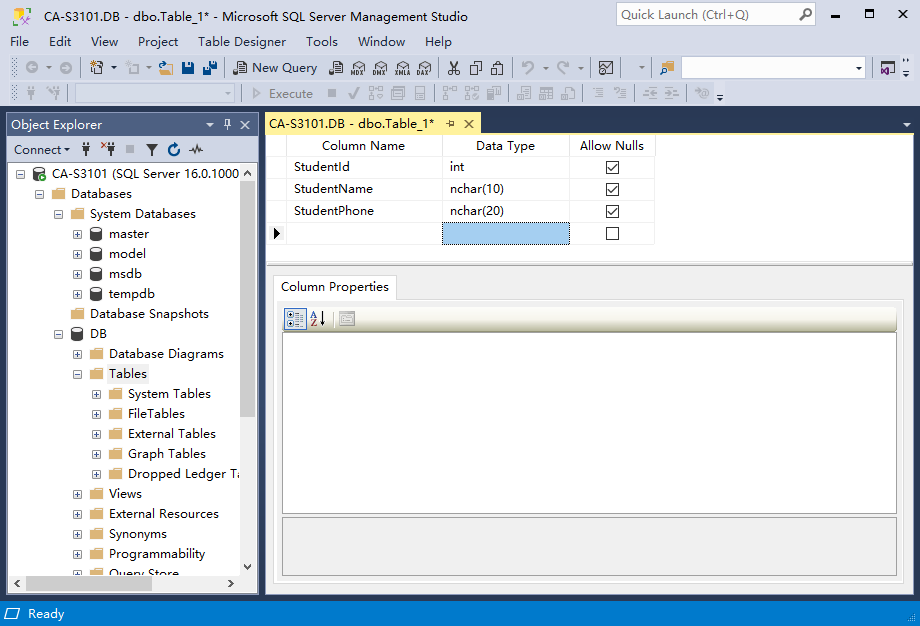Click the MDX query icon in toolbar
920x626 pixels.
click(x=358, y=68)
